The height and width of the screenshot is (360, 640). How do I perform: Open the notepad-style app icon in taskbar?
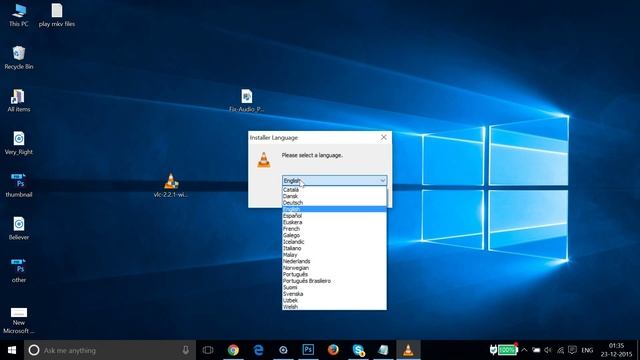(383, 350)
